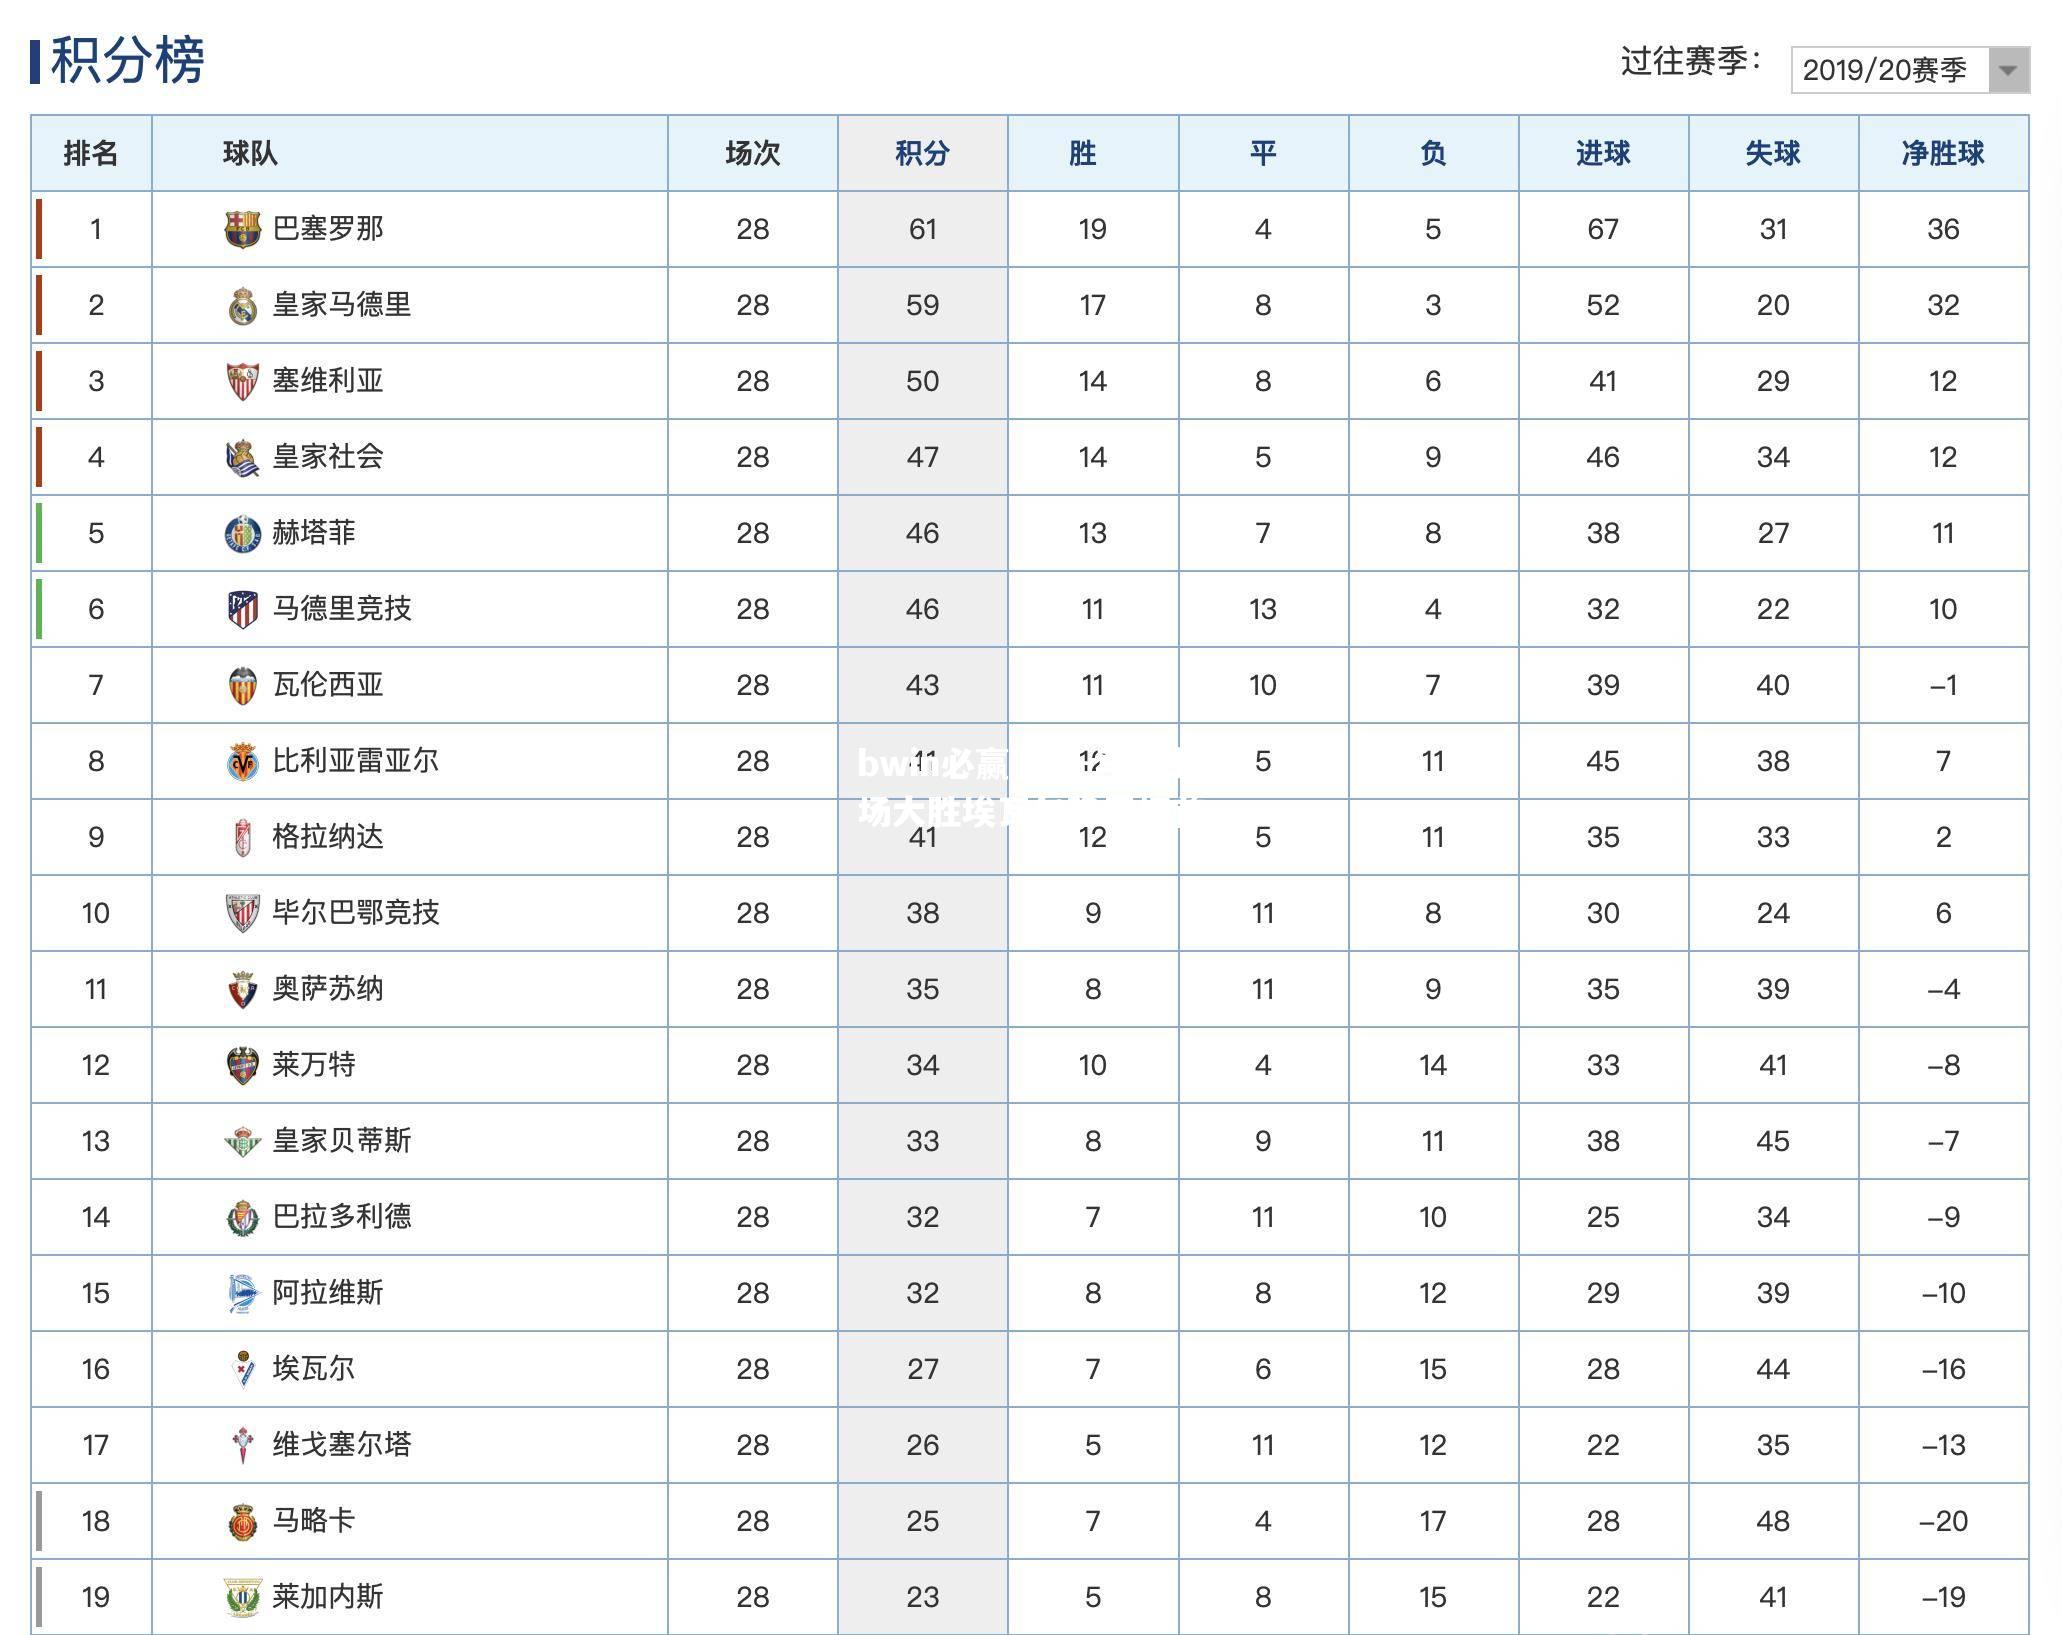Click the 奥萨苏纳 club crest
This screenshot has height=1635, width=2062.
click(x=242, y=989)
